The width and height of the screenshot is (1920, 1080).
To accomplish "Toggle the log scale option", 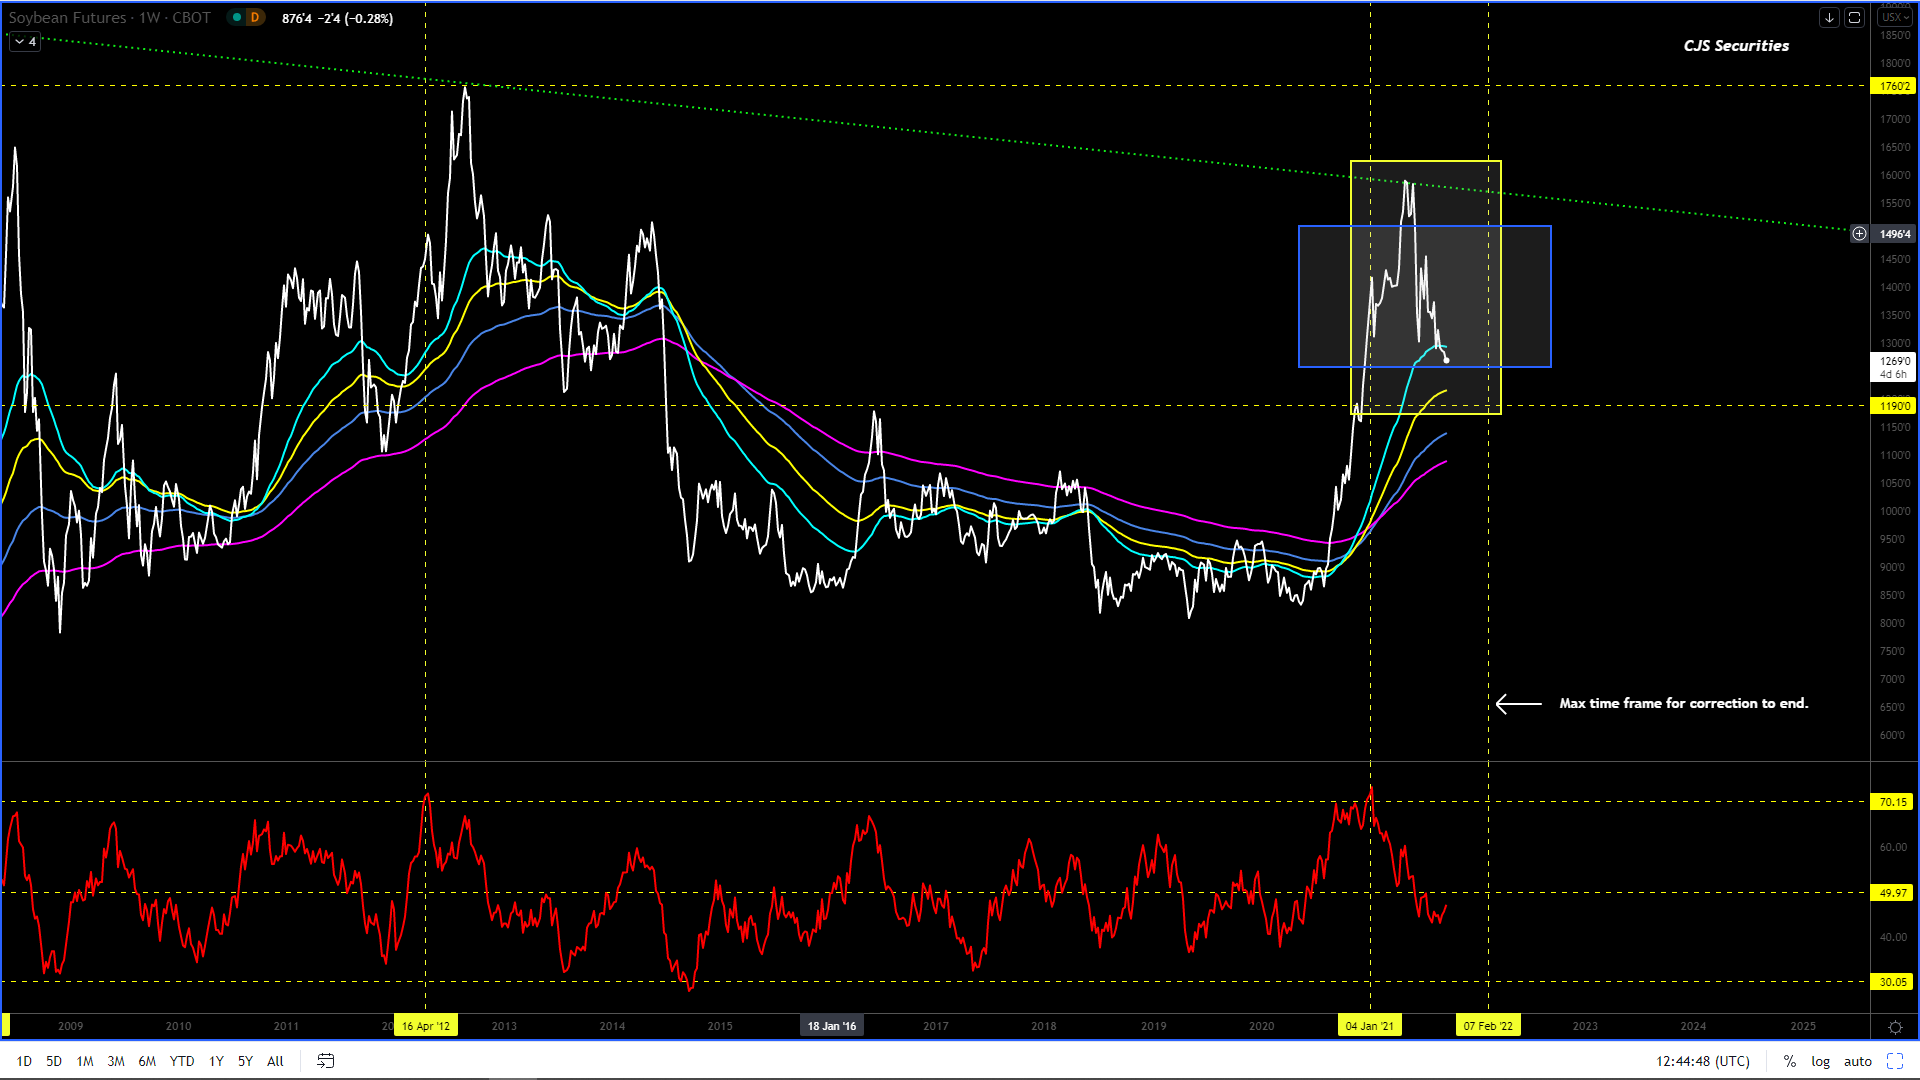I will 1820,1061.
